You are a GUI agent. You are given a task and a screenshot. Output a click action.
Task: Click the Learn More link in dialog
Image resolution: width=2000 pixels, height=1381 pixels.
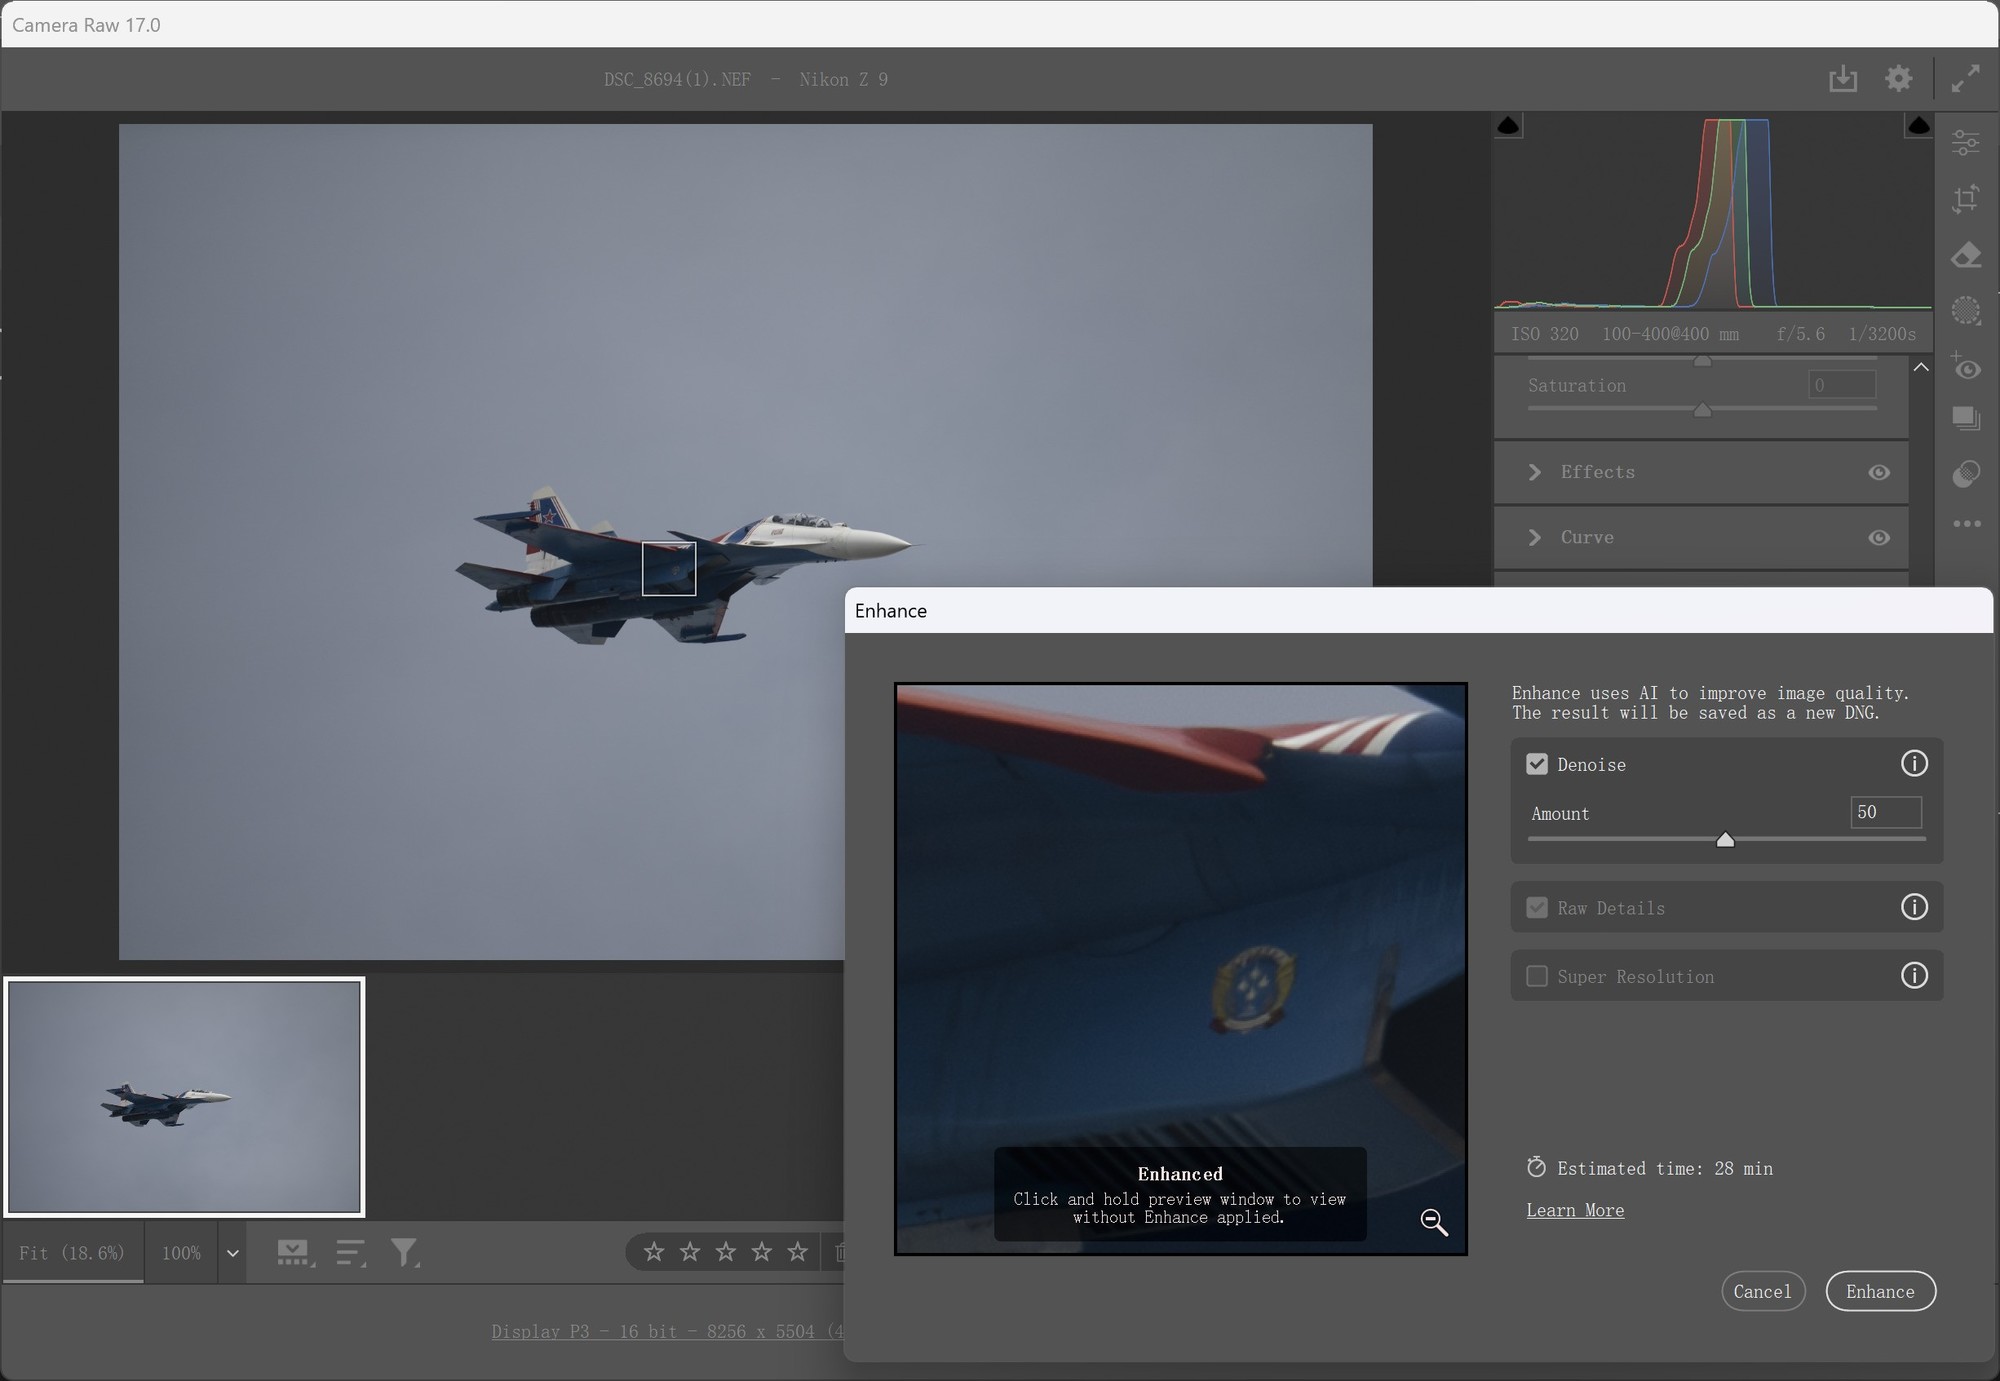pos(1574,1209)
